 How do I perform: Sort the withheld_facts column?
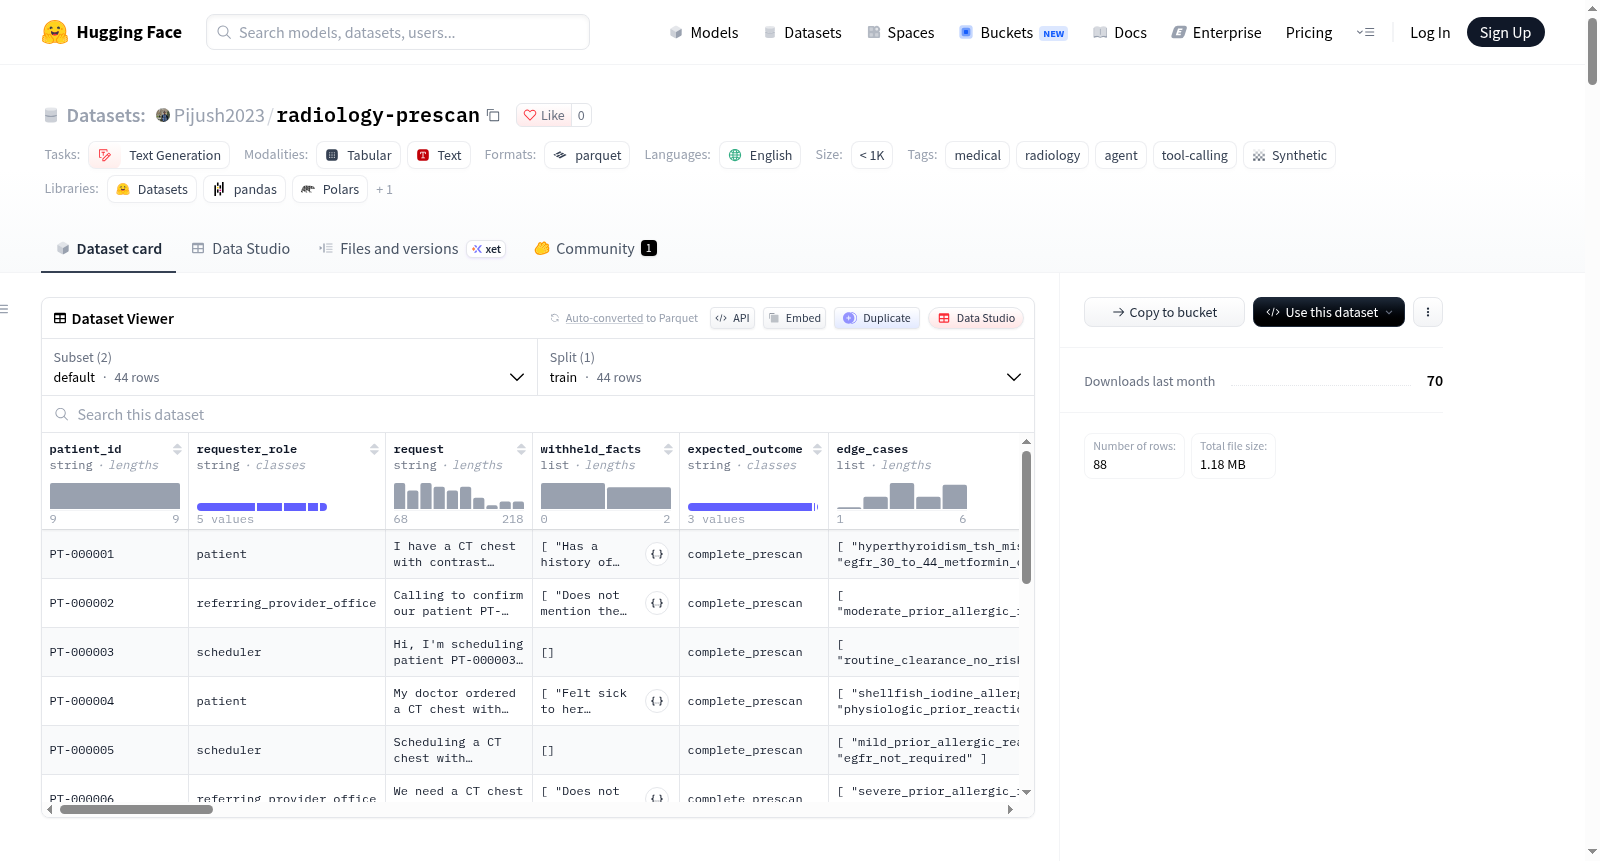[668, 449]
